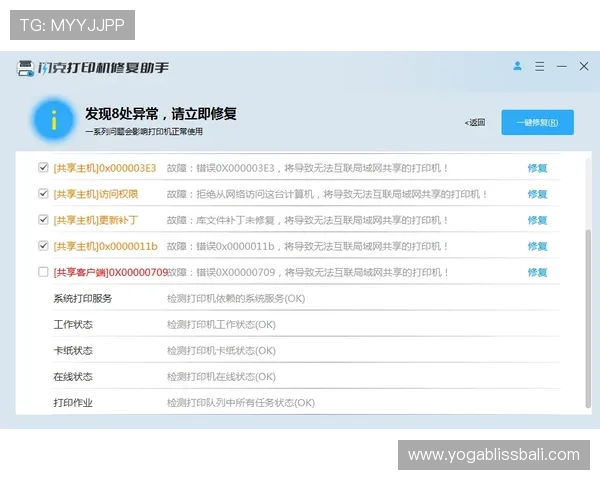Select the 卡纸状态 row
This screenshot has height=480, width=600.
pos(306,350)
